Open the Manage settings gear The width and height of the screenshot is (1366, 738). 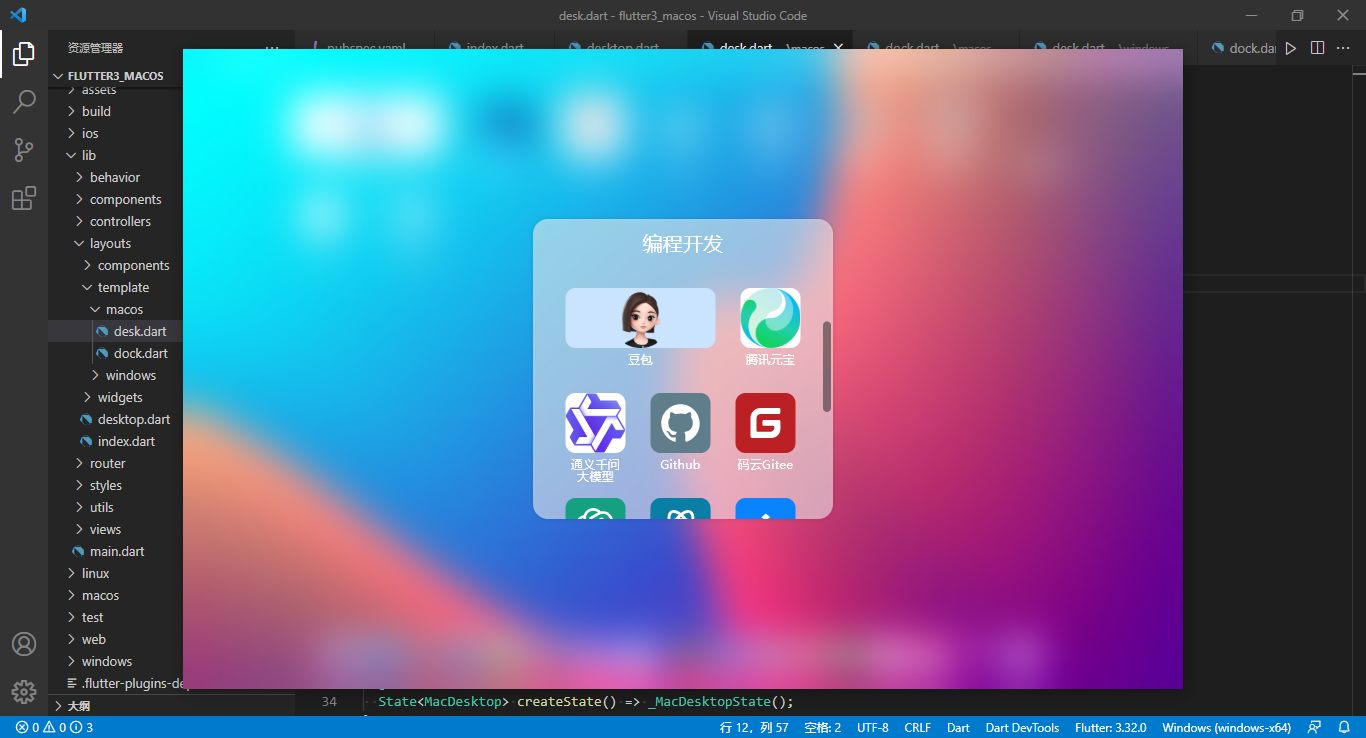coord(24,692)
